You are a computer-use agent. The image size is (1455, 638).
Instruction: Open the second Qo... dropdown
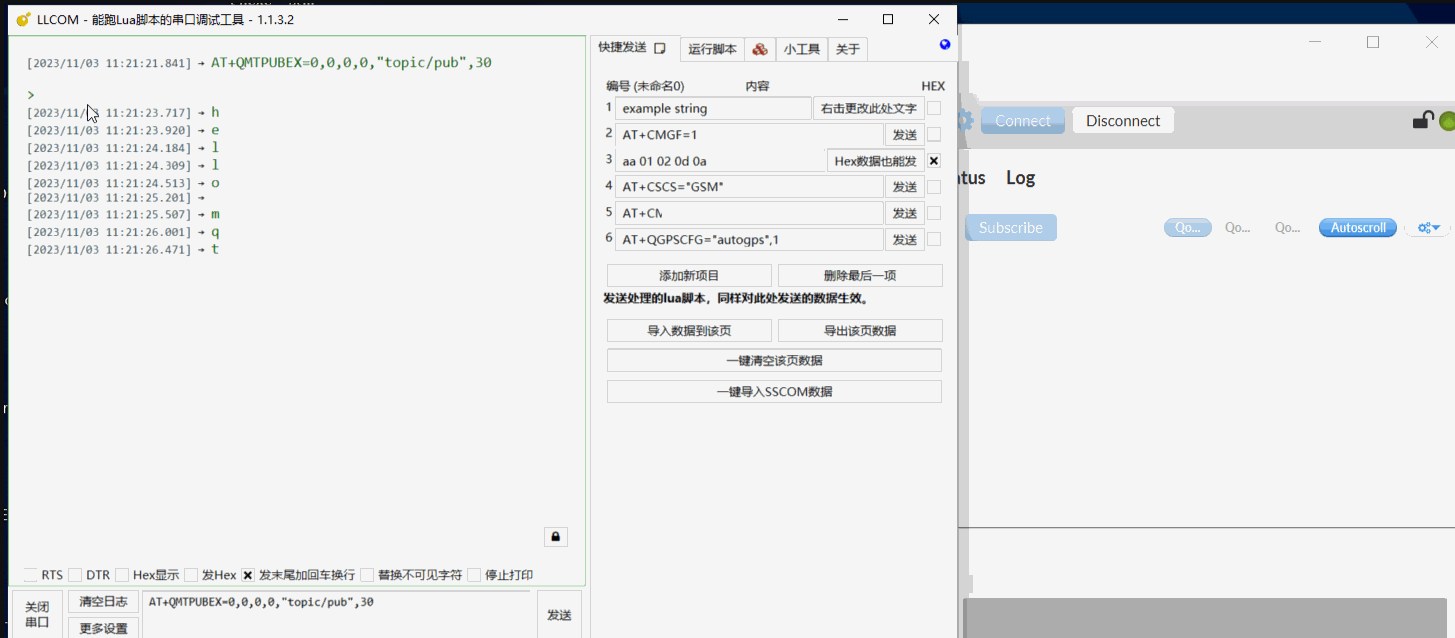coord(1237,227)
